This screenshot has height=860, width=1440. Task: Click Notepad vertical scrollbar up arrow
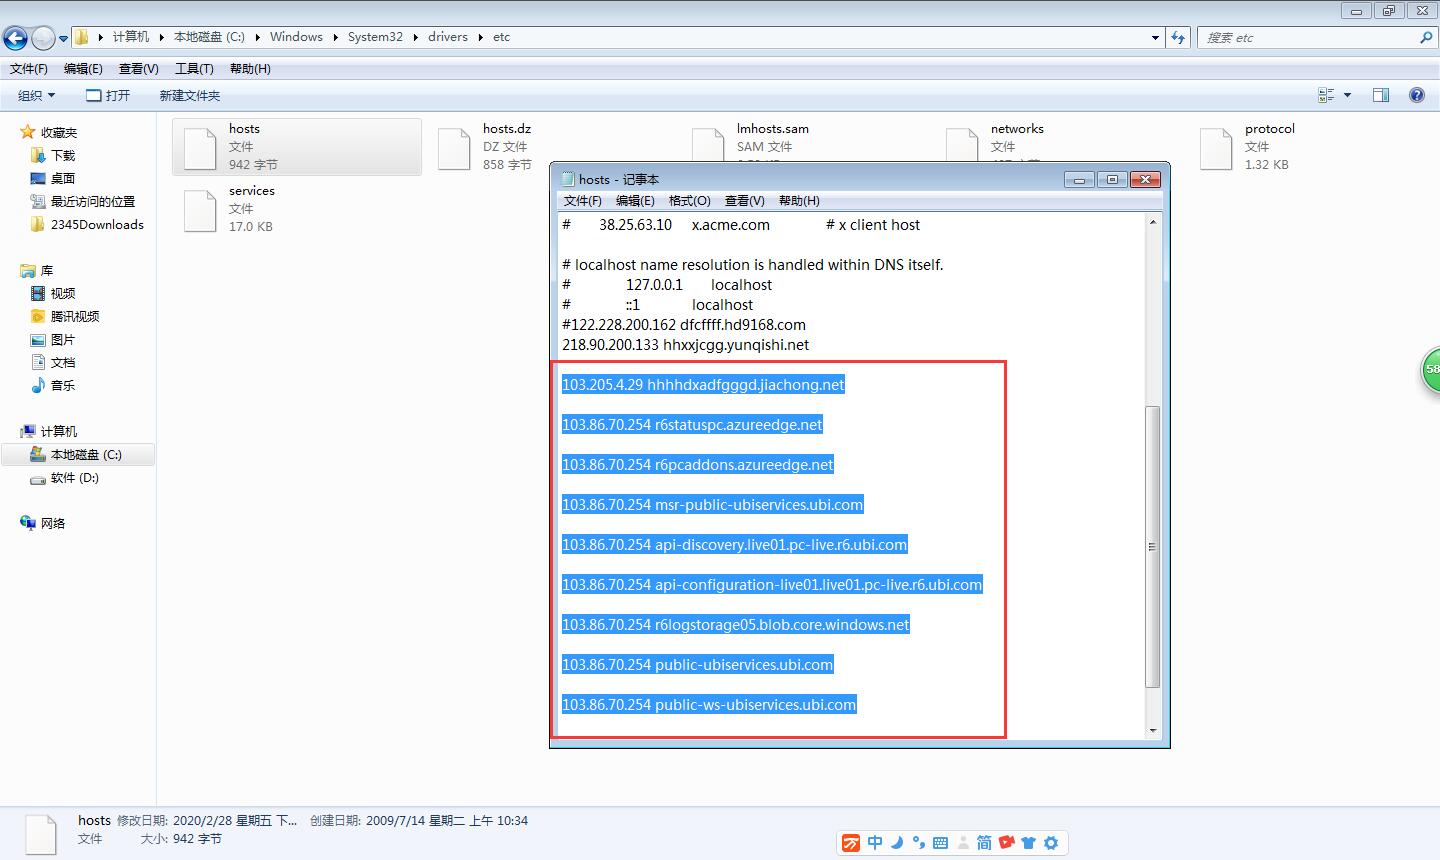[x=1152, y=222]
